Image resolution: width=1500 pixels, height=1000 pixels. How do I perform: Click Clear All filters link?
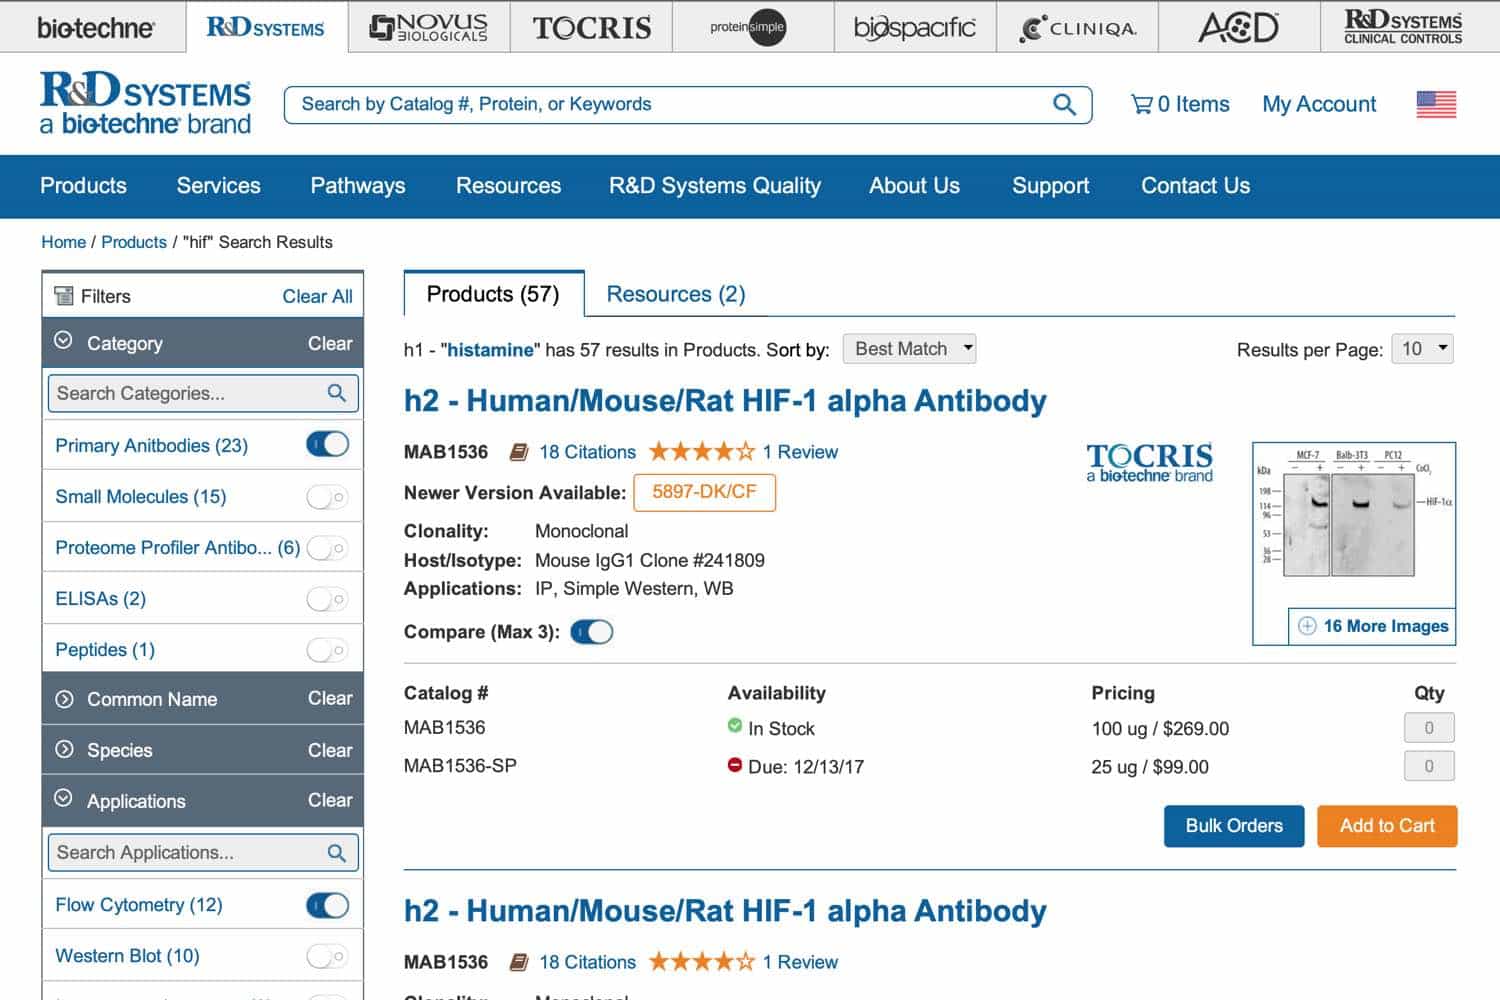317,297
